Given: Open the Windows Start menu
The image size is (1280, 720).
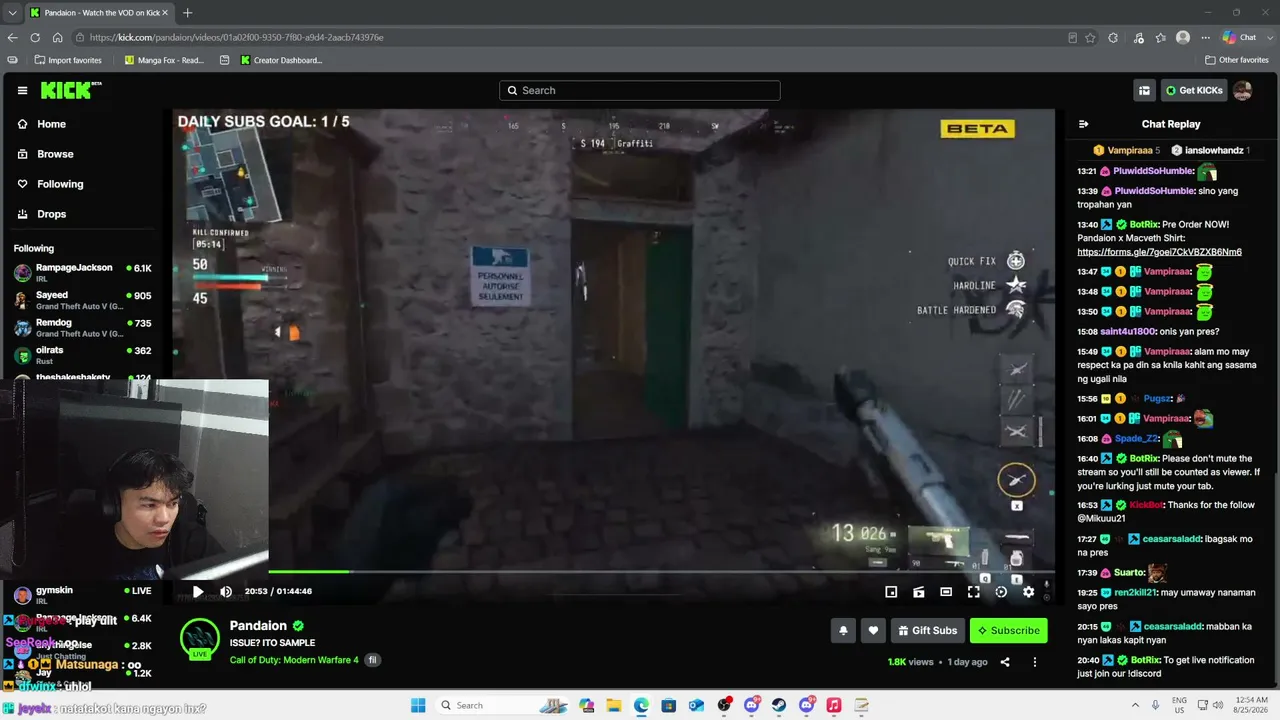Looking at the screenshot, I should point(418,705).
